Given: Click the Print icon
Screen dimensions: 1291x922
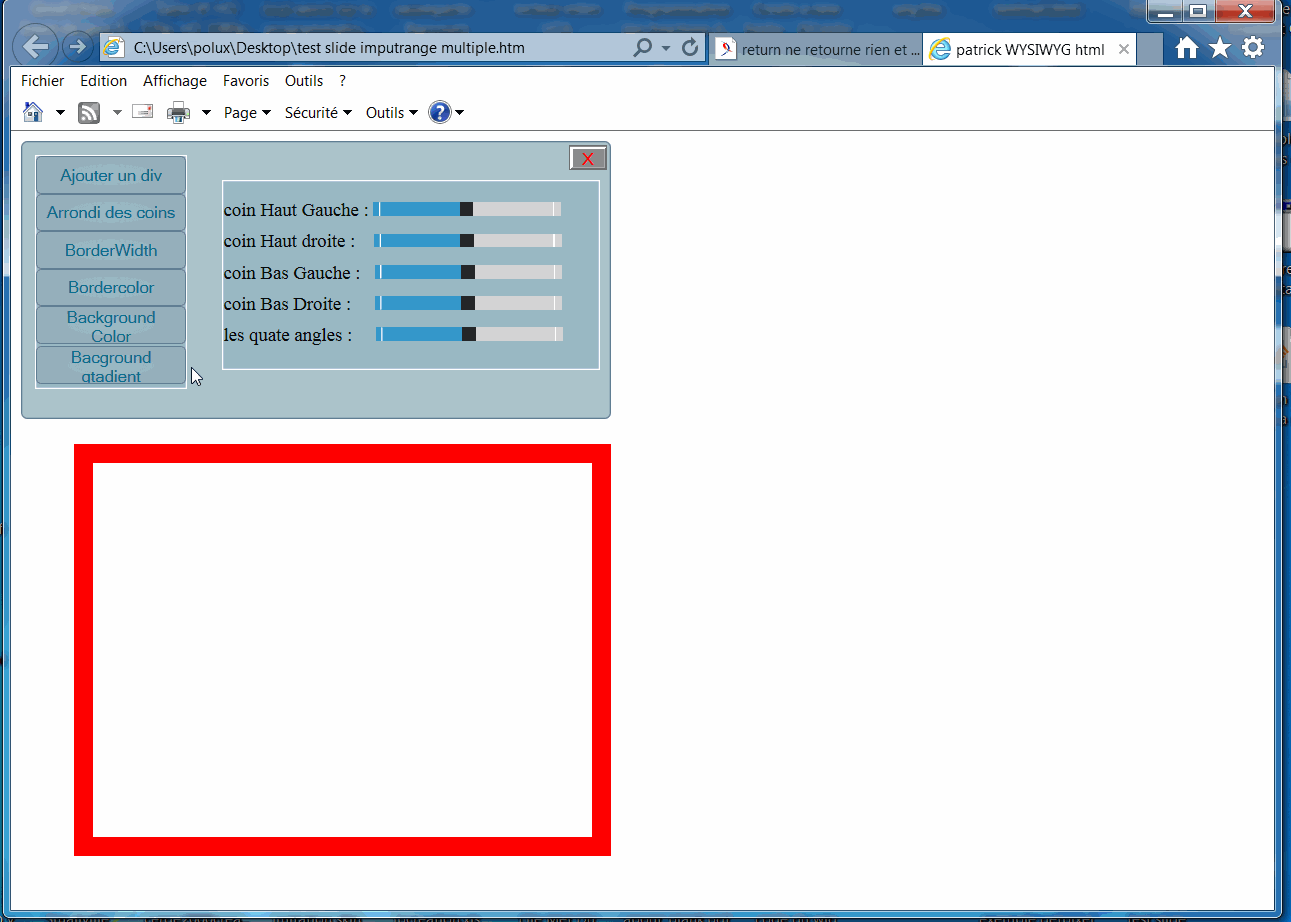Looking at the screenshot, I should click(x=178, y=113).
